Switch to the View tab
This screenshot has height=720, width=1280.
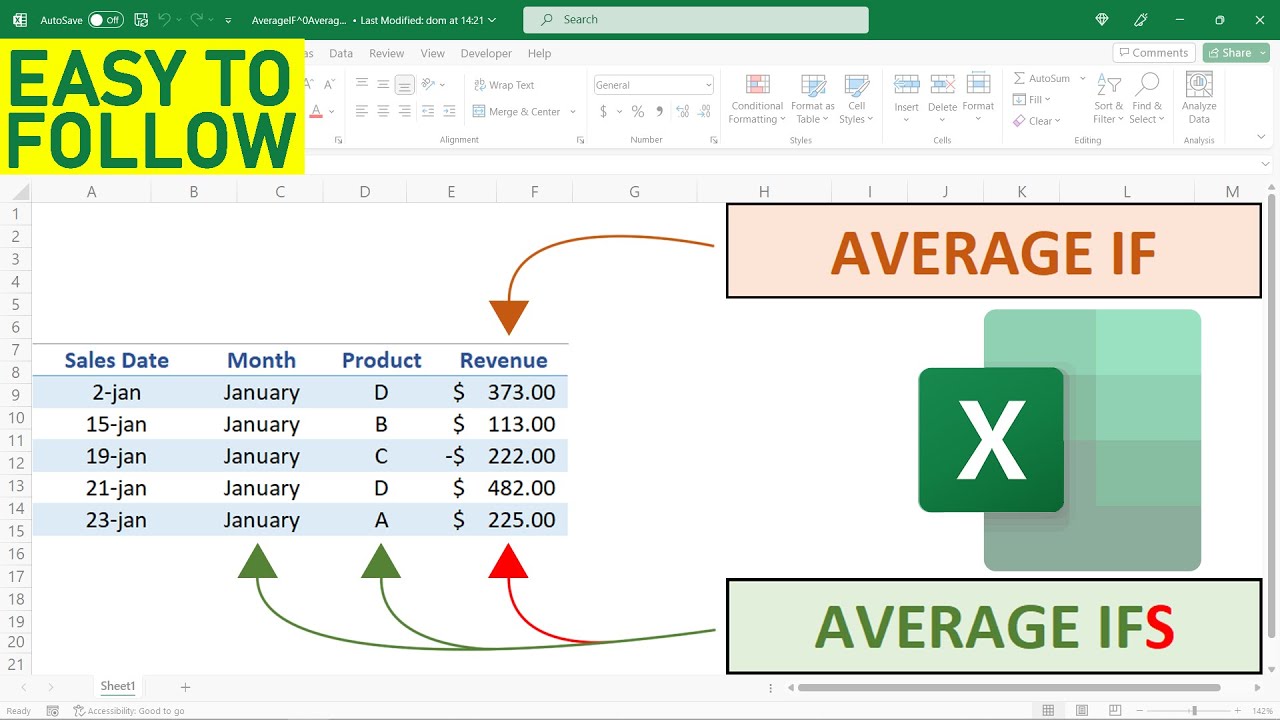point(433,53)
